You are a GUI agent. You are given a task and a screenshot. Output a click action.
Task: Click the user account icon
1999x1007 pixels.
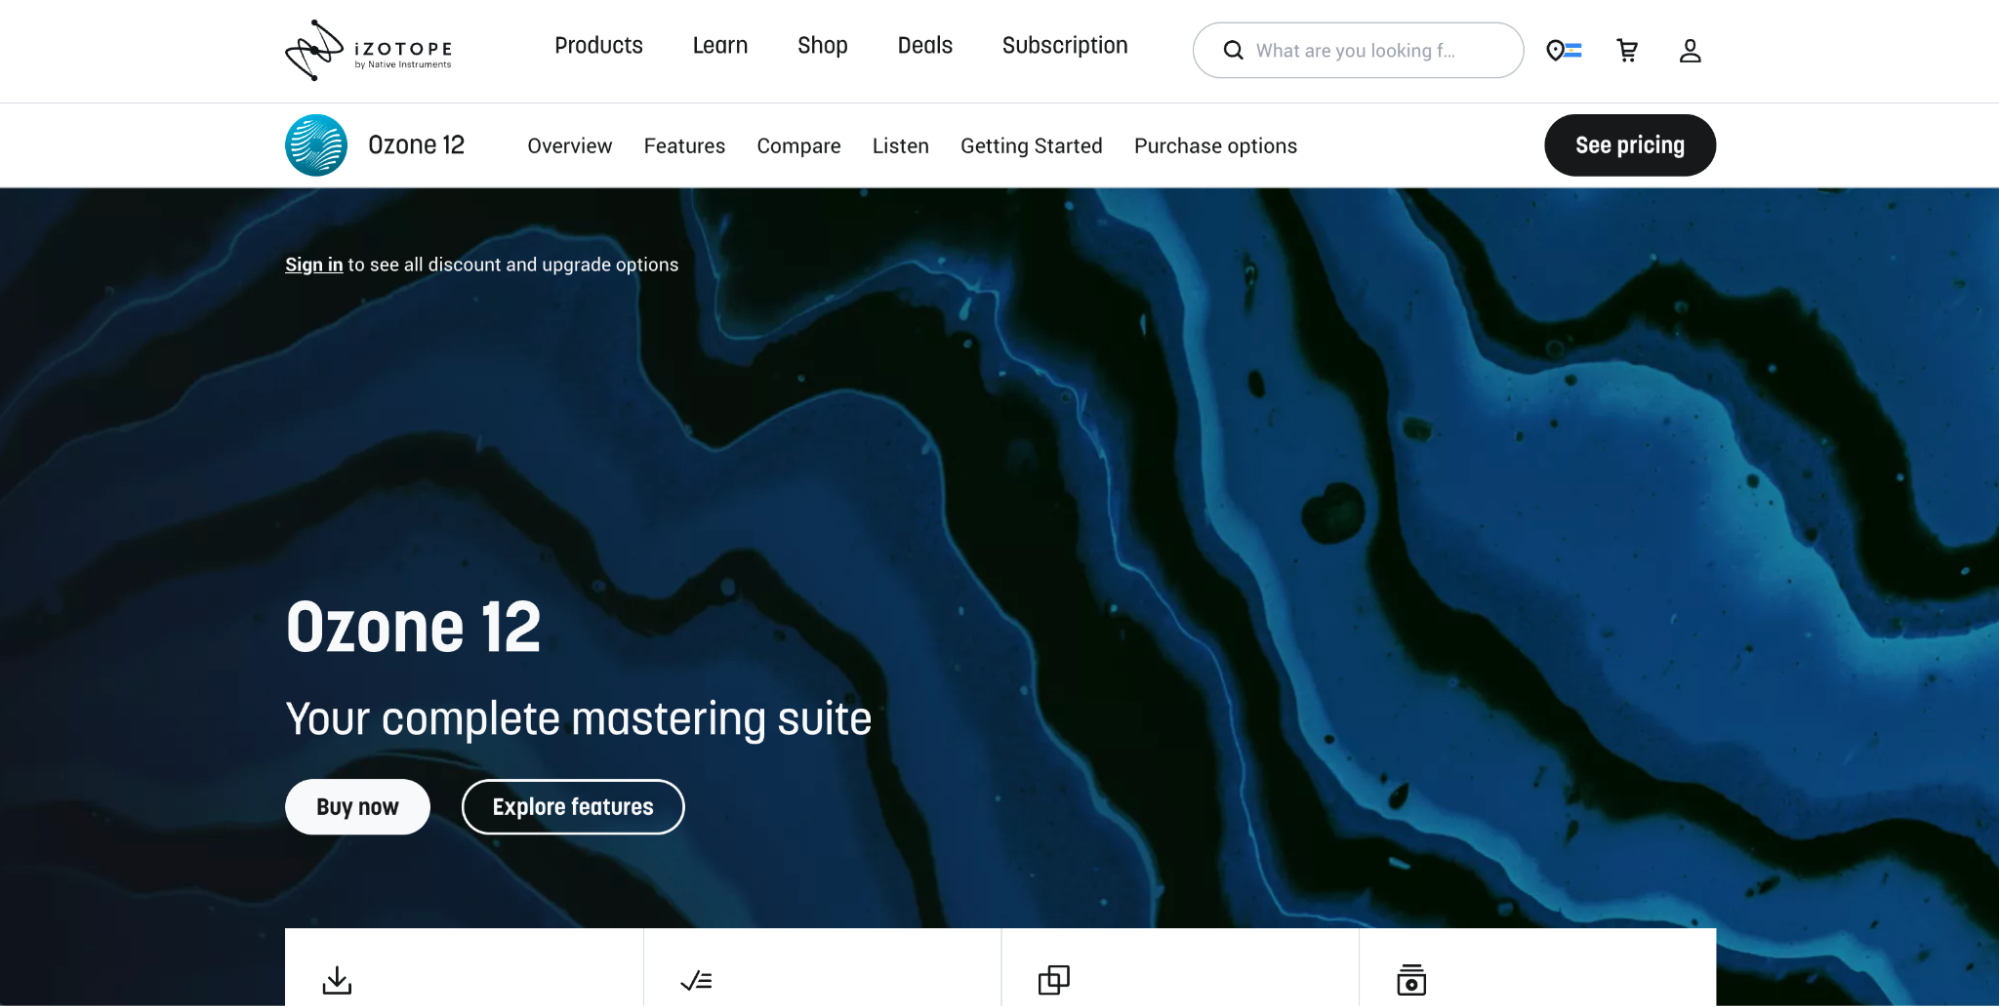(x=1689, y=50)
